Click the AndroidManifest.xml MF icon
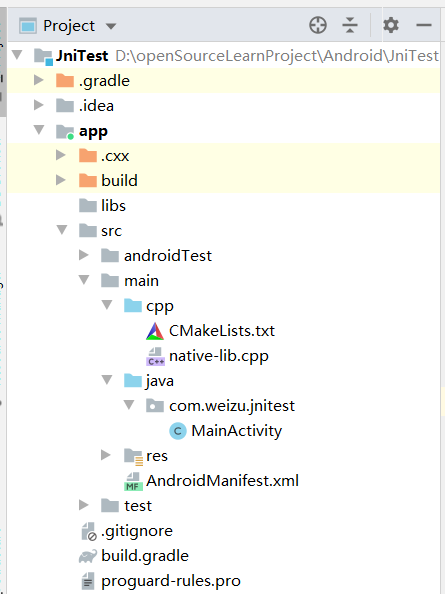This screenshot has height=594, width=445. (x=133, y=481)
